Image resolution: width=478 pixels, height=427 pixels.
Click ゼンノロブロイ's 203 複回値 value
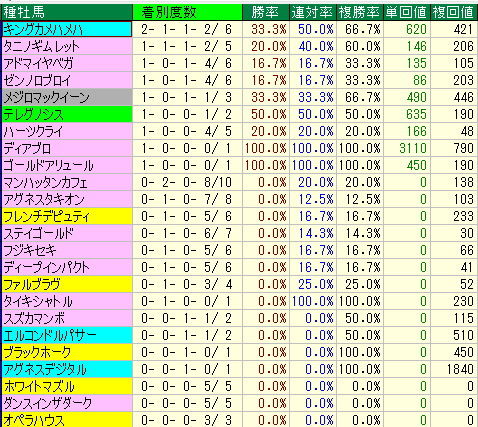[x=463, y=80]
